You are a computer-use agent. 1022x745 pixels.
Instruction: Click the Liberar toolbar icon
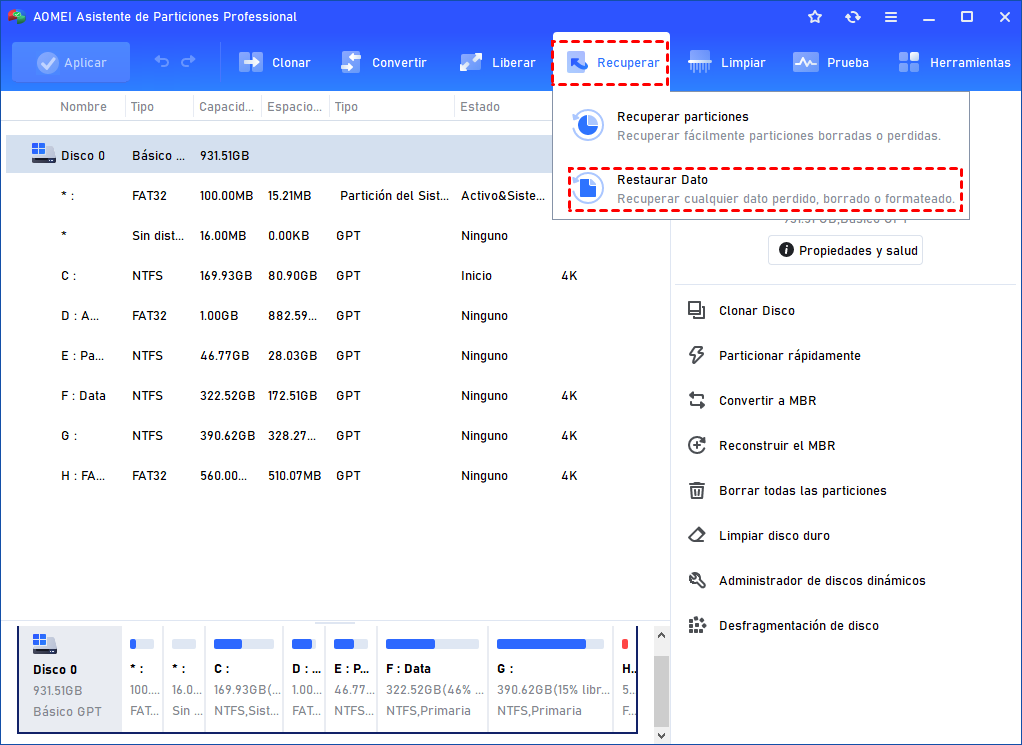(x=497, y=62)
